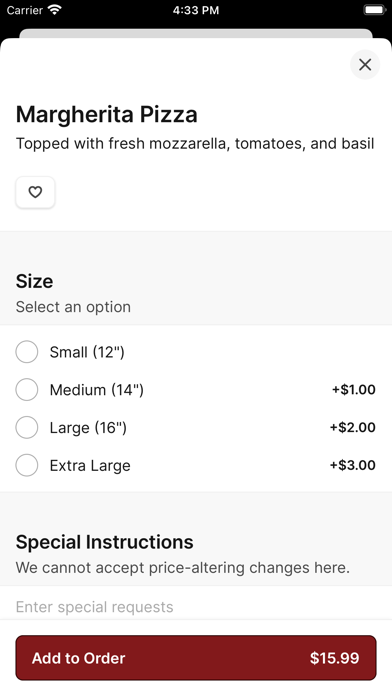Screen dimensions: 392x696
Task: Select the Large (16") radio button
Action: pos(27,427)
